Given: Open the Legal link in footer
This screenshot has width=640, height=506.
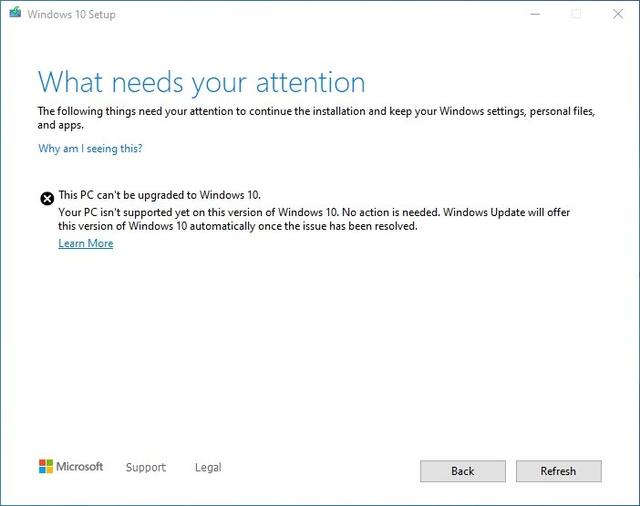Looking at the screenshot, I should tap(208, 467).
